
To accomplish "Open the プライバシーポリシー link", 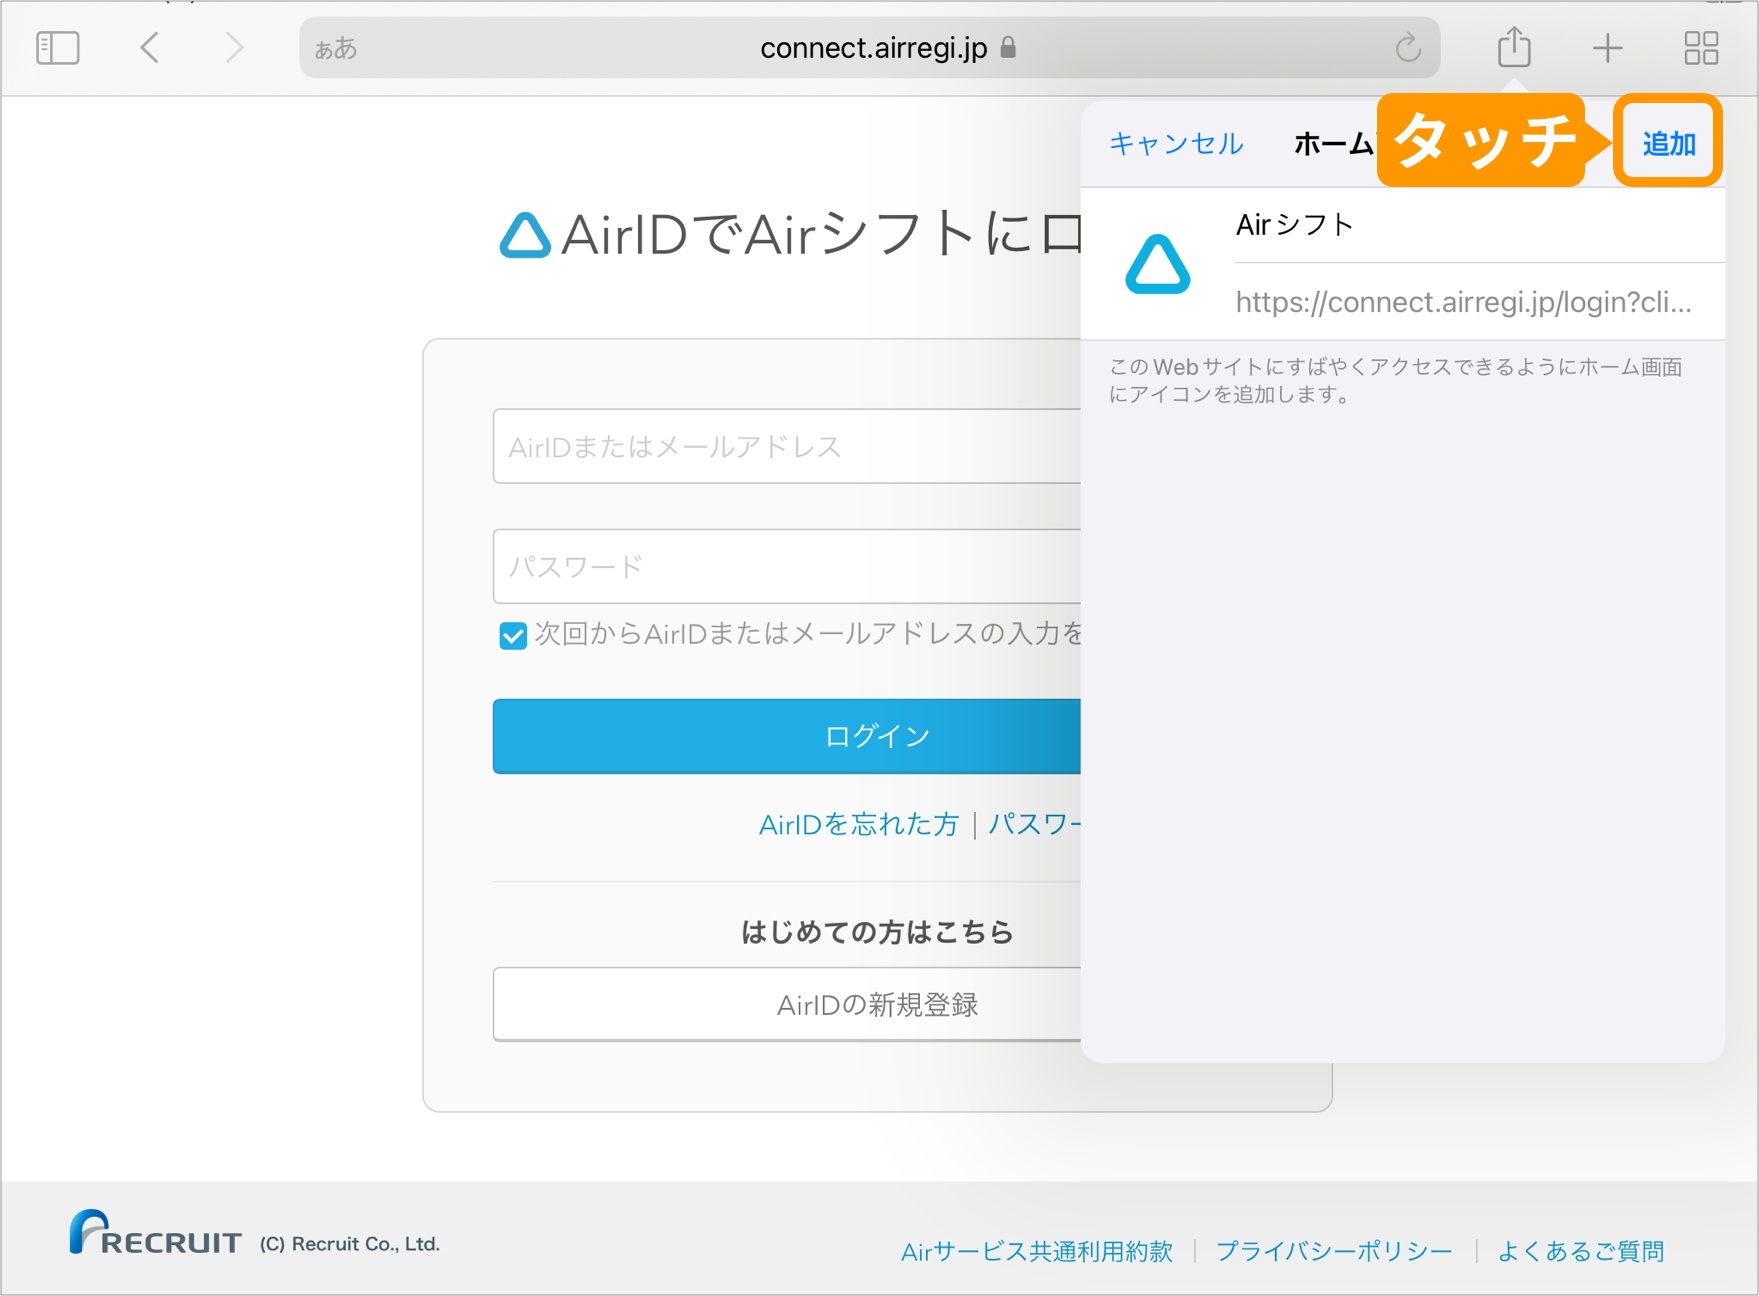I will (1334, 1251).
